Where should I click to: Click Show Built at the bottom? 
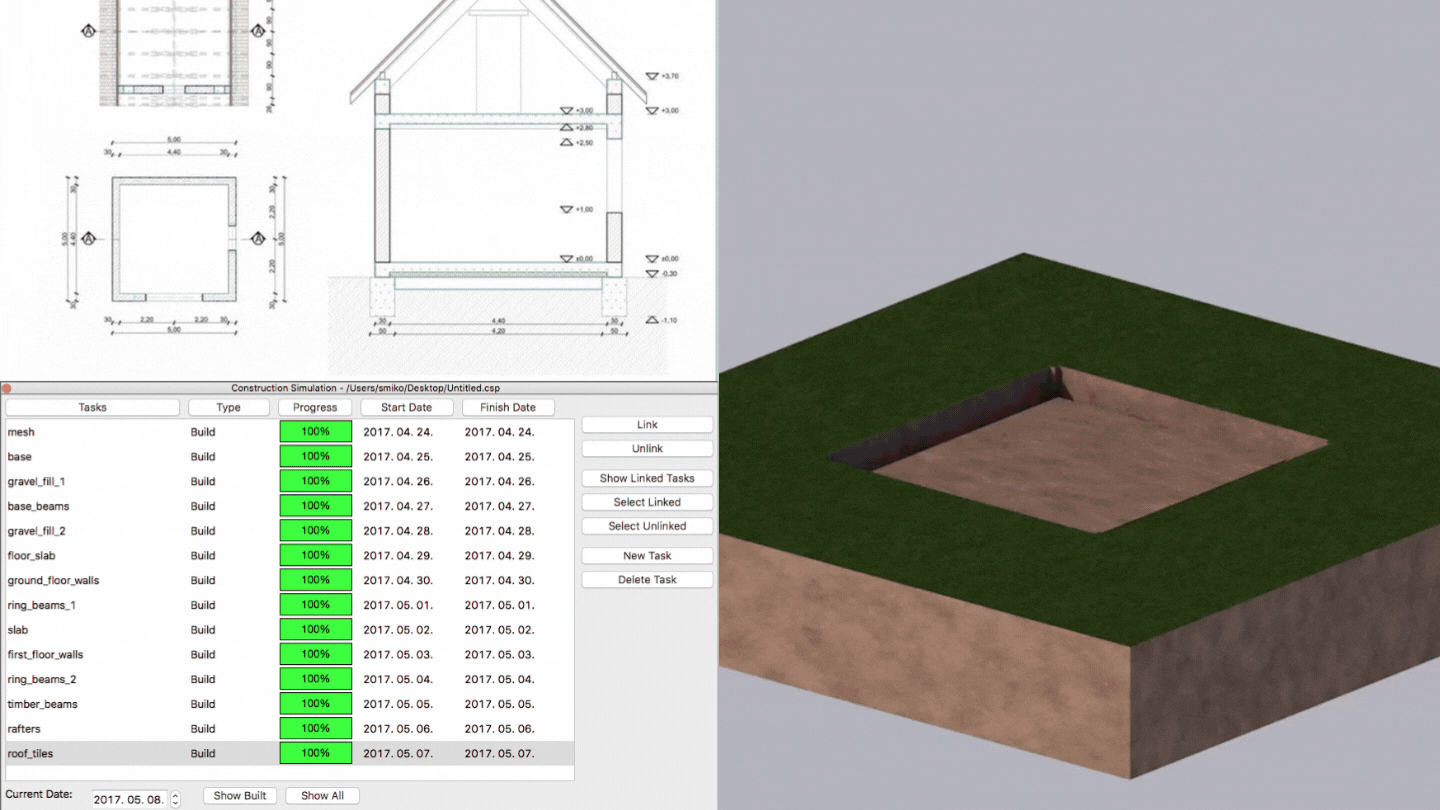tap(239, 795)
